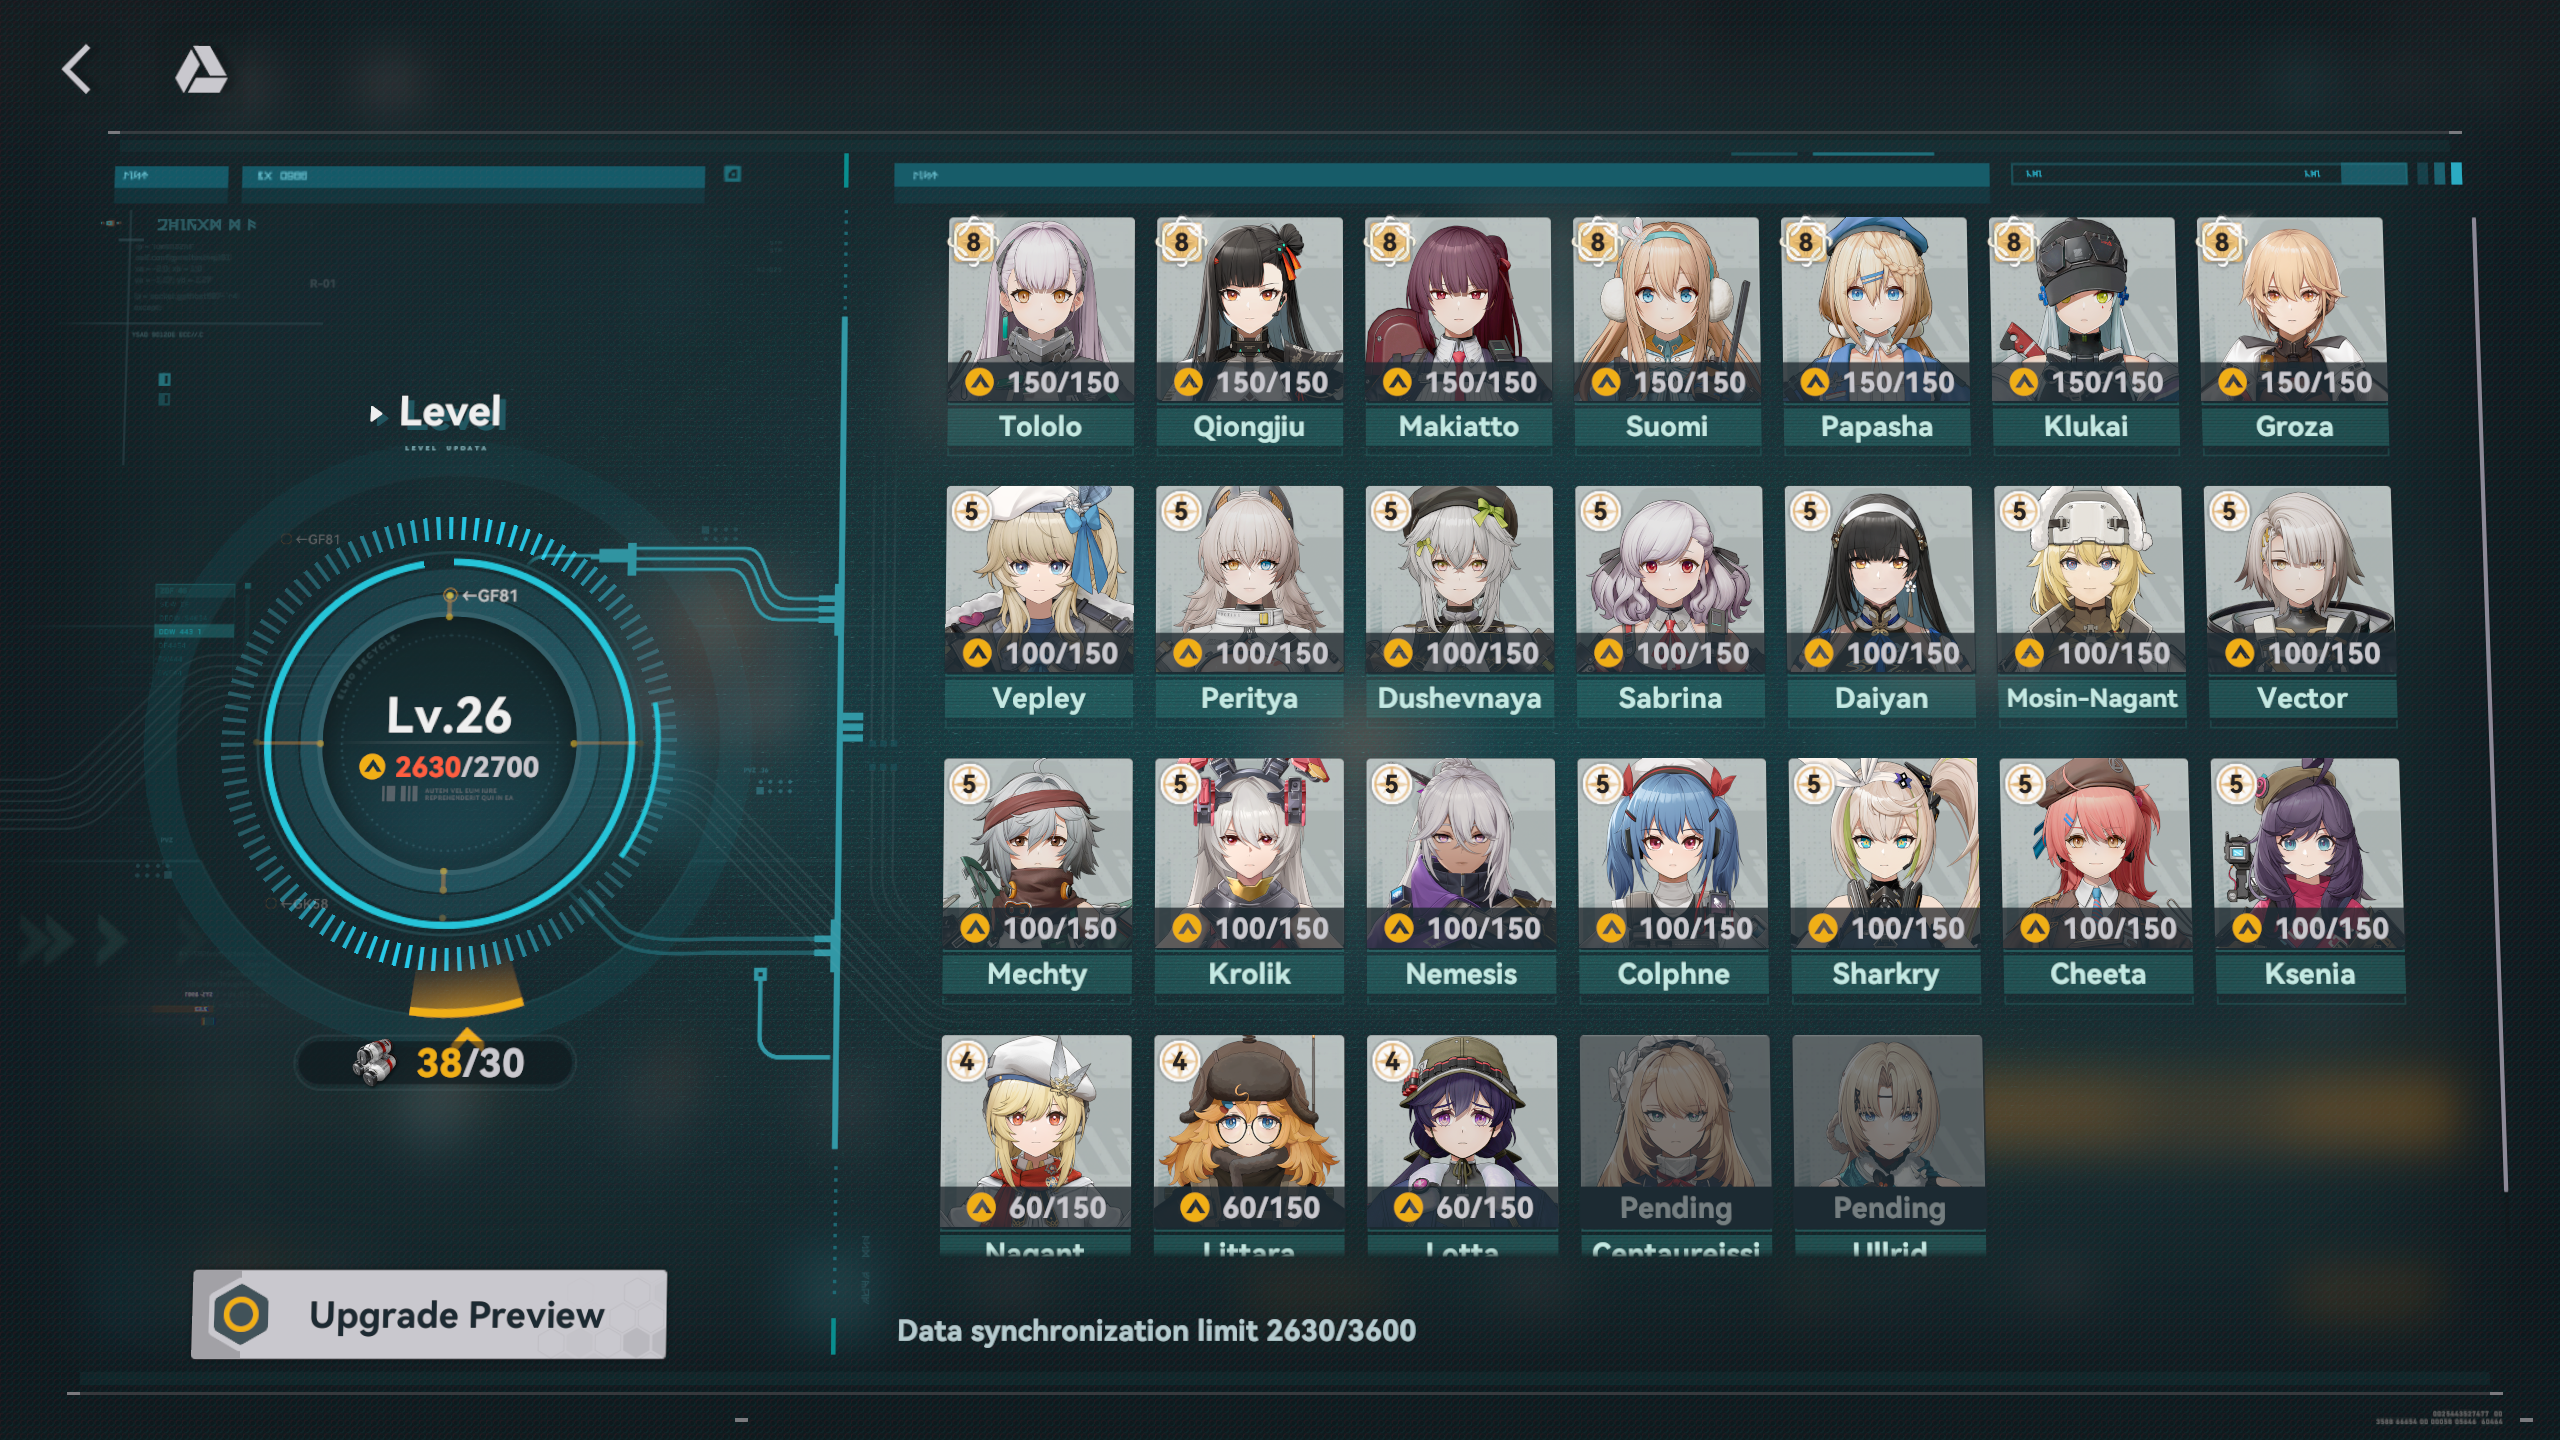
Task: Click the orange level icon beside 2630/2700
Action: [x=372, y=767]
